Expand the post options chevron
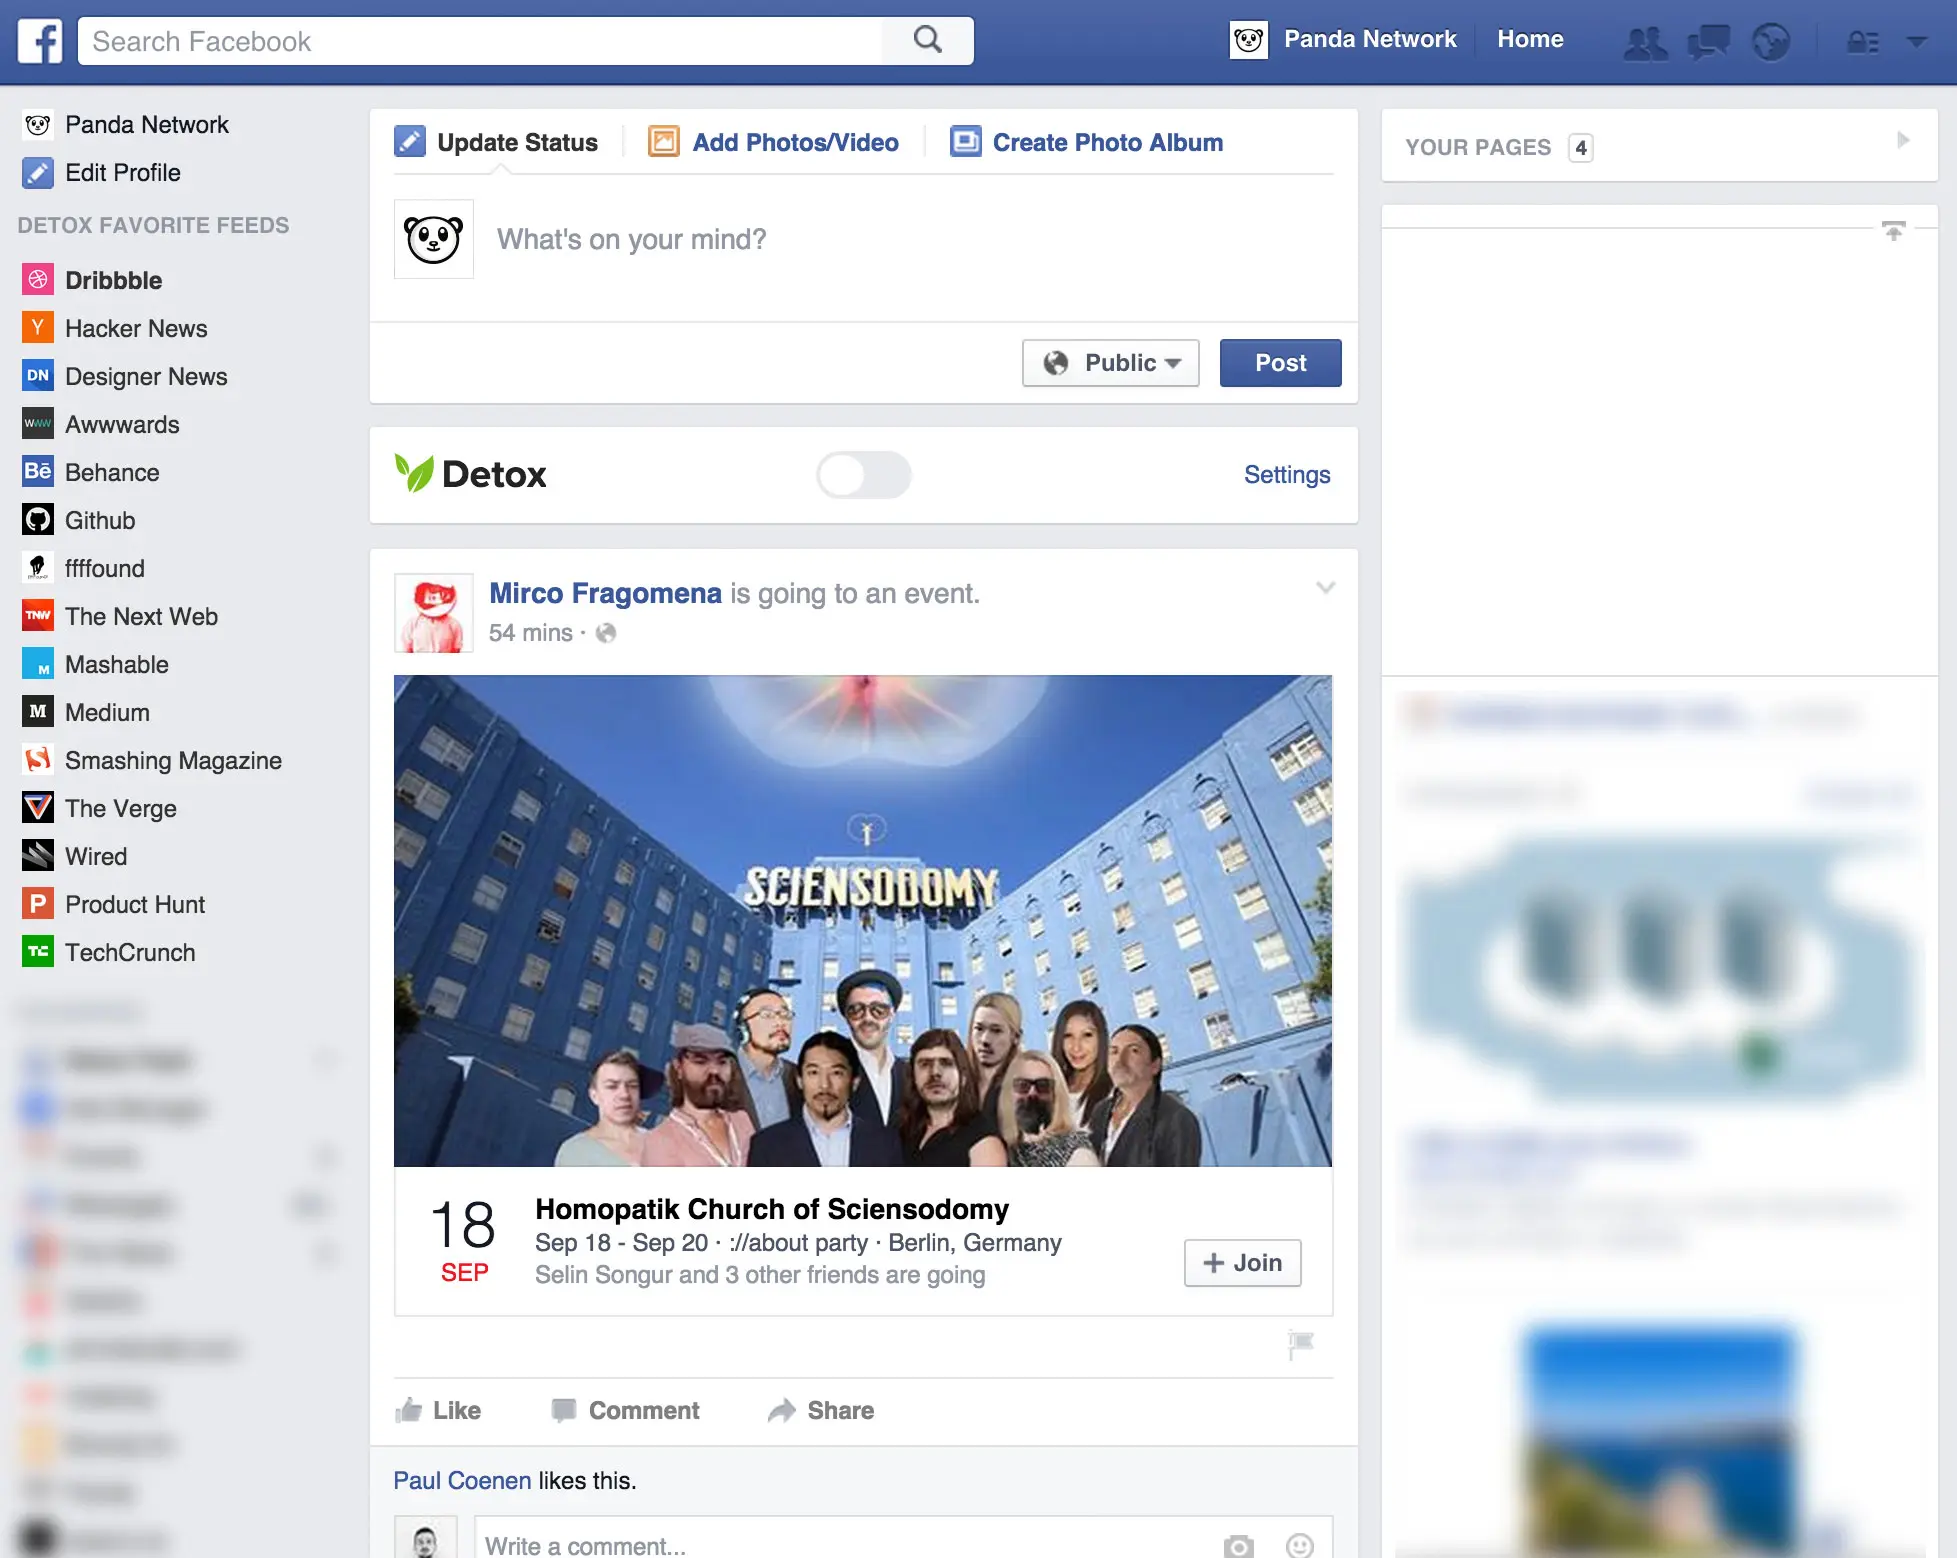The height and width of the screenshot is (1558, 1957). coord(1325,588)
